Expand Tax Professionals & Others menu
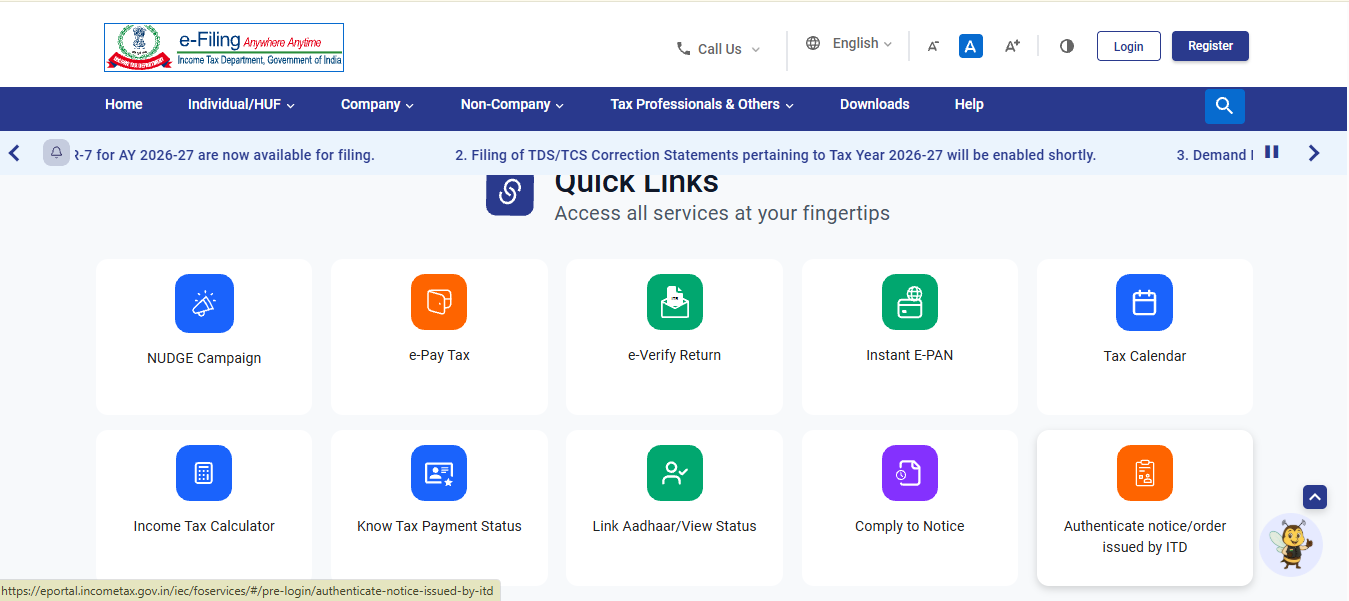The image size is (1349, 601). [x=702, y=104]
